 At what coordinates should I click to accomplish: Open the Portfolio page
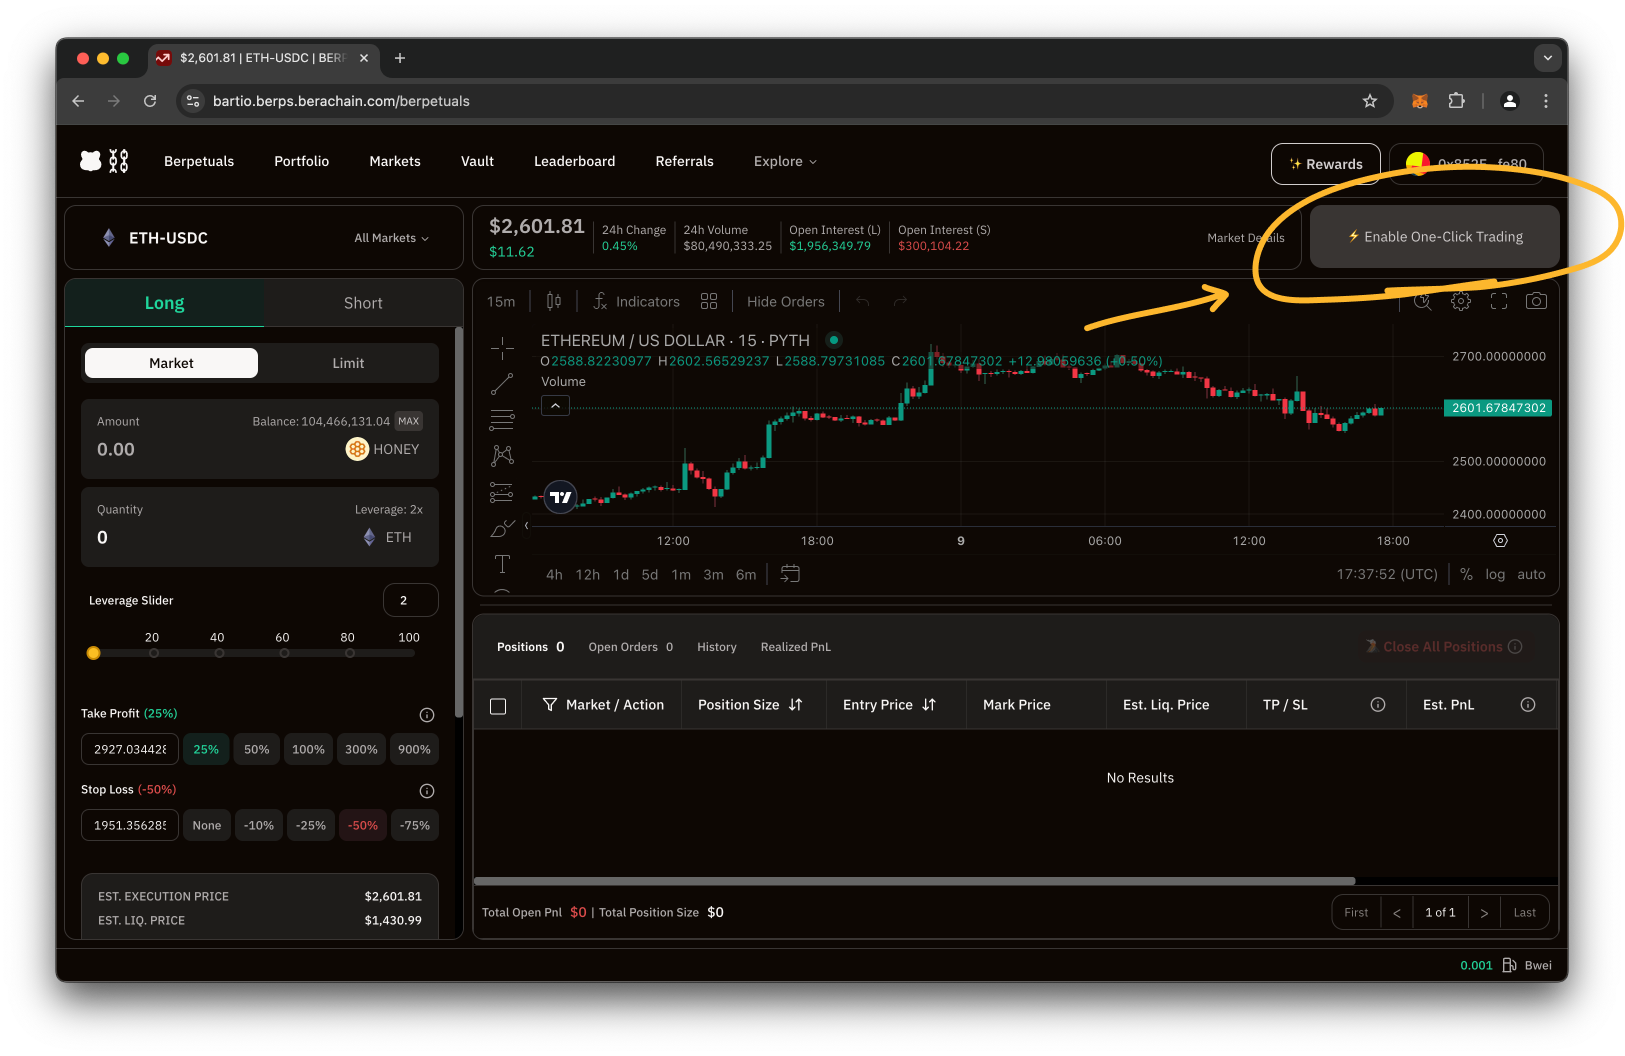point(301,161)
